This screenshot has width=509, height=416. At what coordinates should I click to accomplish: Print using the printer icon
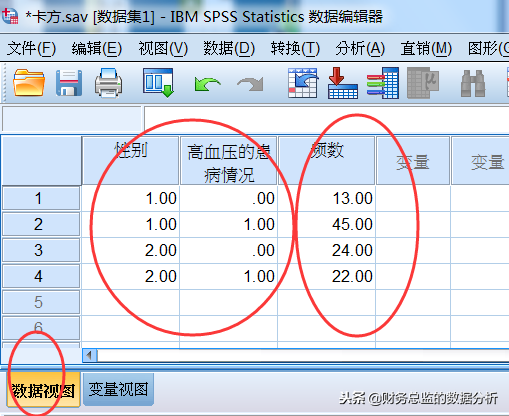pyautogui.click(x=108, y=83)
